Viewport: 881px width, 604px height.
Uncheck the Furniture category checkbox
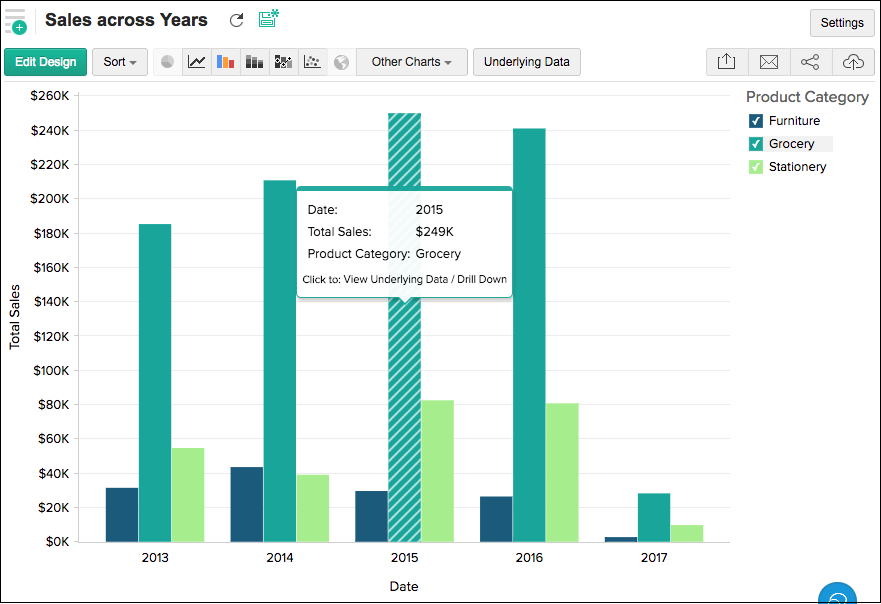pyautogui.click(x=756, y=121)
